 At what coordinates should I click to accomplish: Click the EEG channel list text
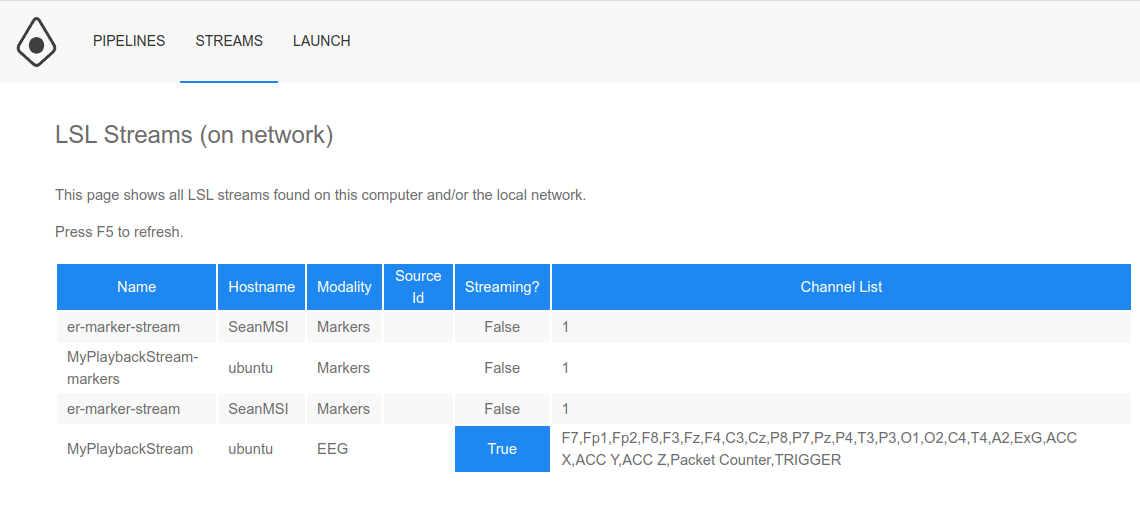[818, 449]
